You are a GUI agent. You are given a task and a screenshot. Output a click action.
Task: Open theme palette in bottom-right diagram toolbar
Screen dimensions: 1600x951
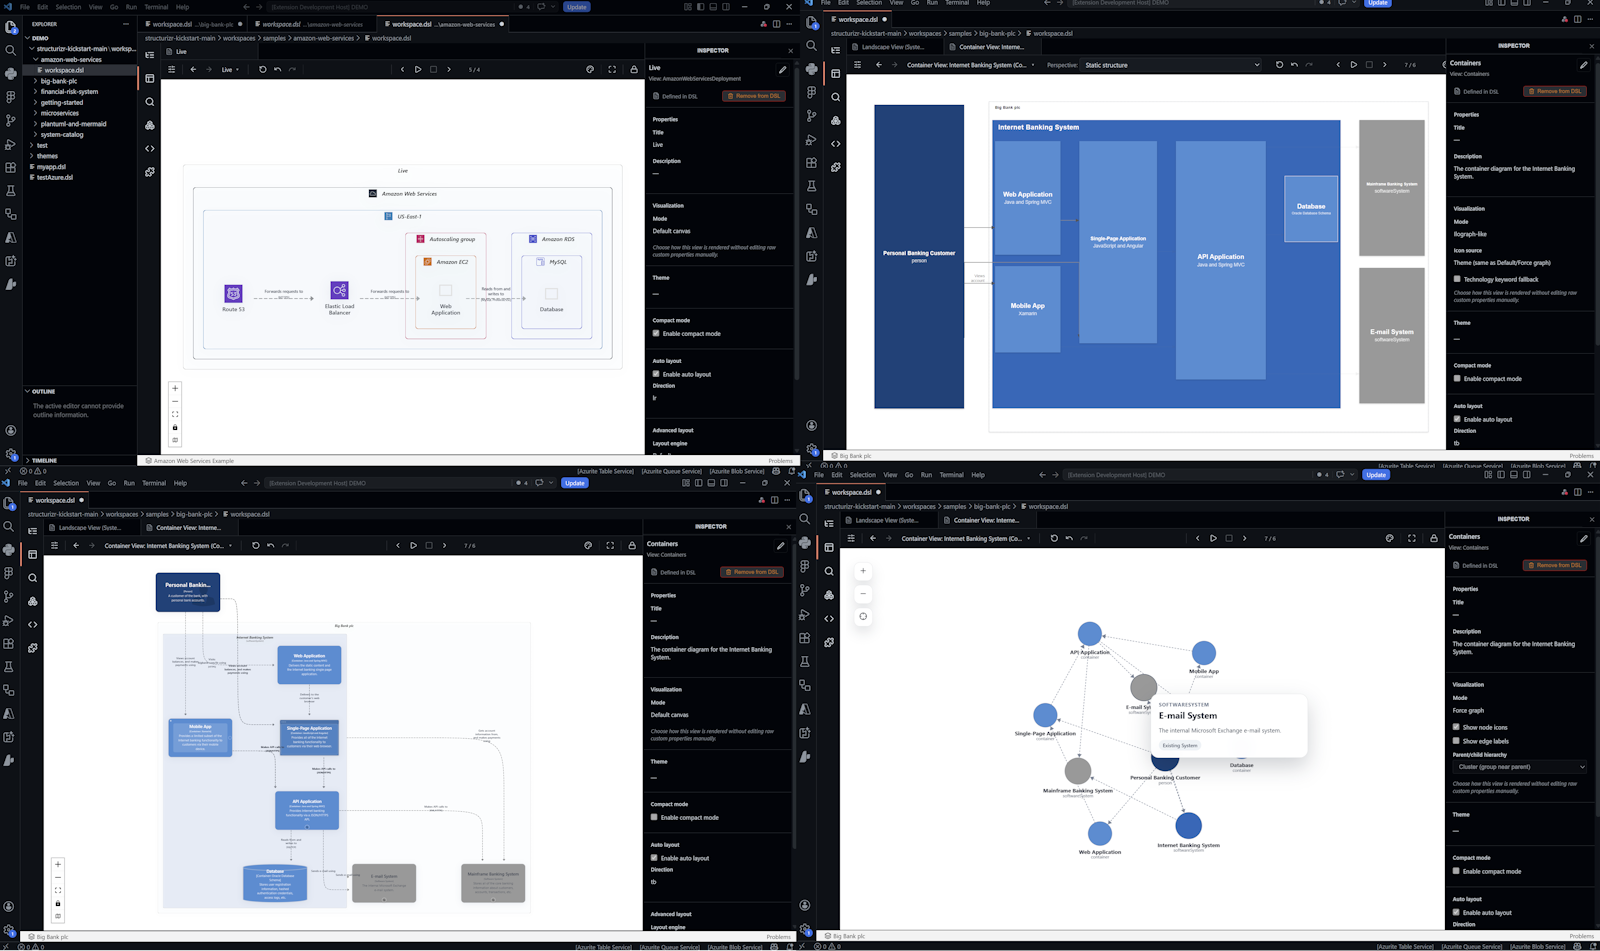tap(1390, 538)
